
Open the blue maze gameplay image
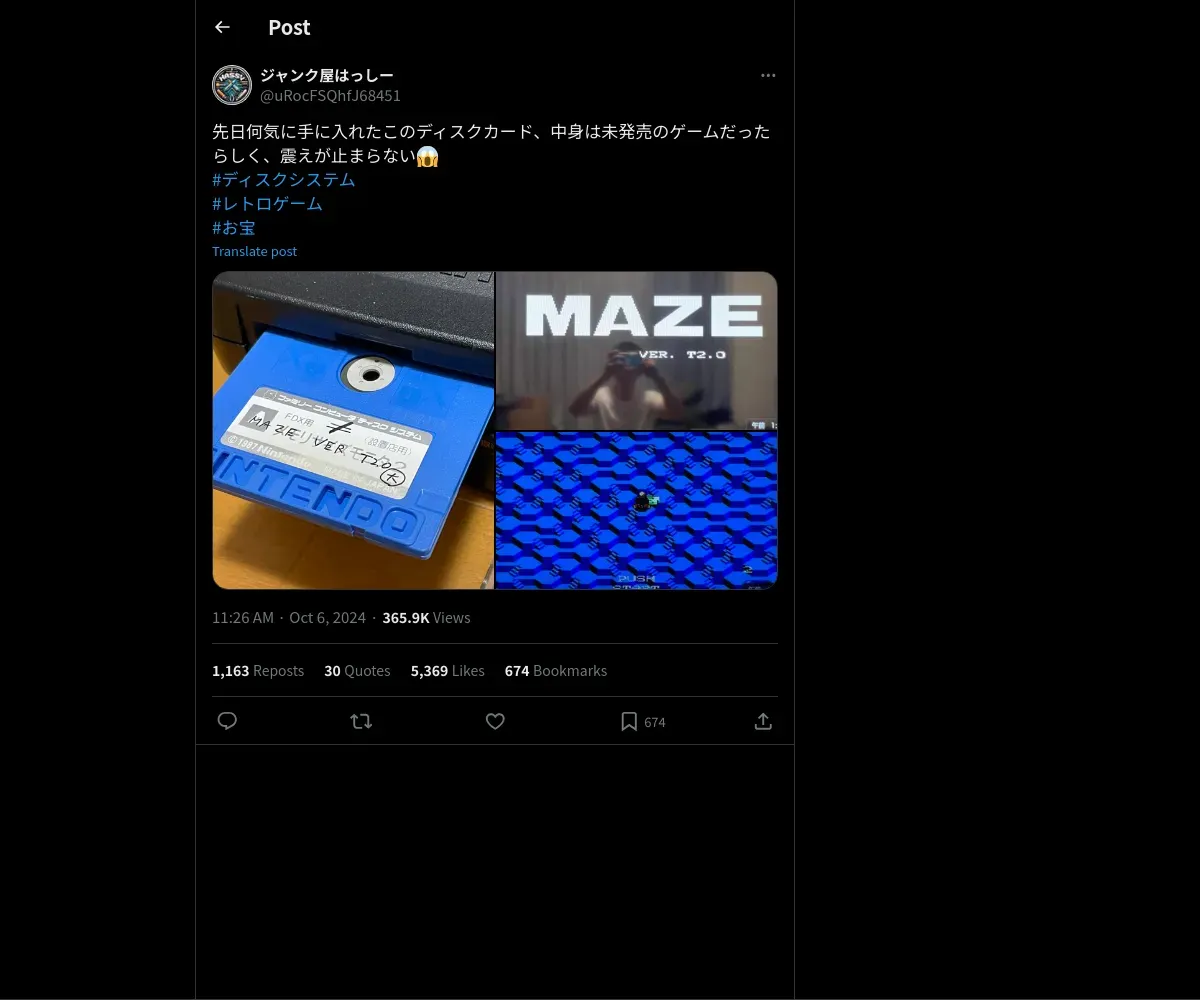(x=637, y=511)
